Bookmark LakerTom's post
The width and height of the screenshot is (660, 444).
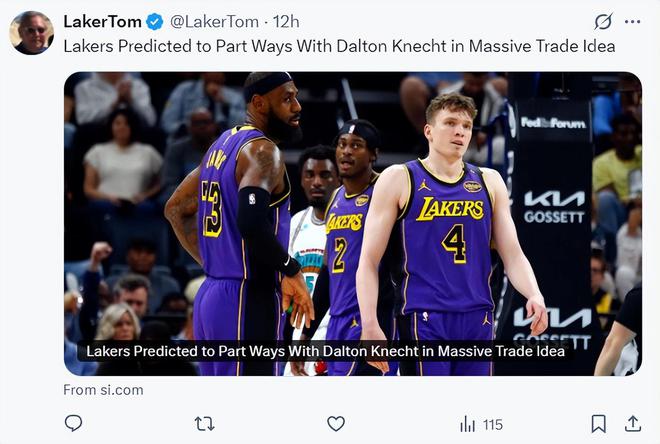tap(598, 424)
